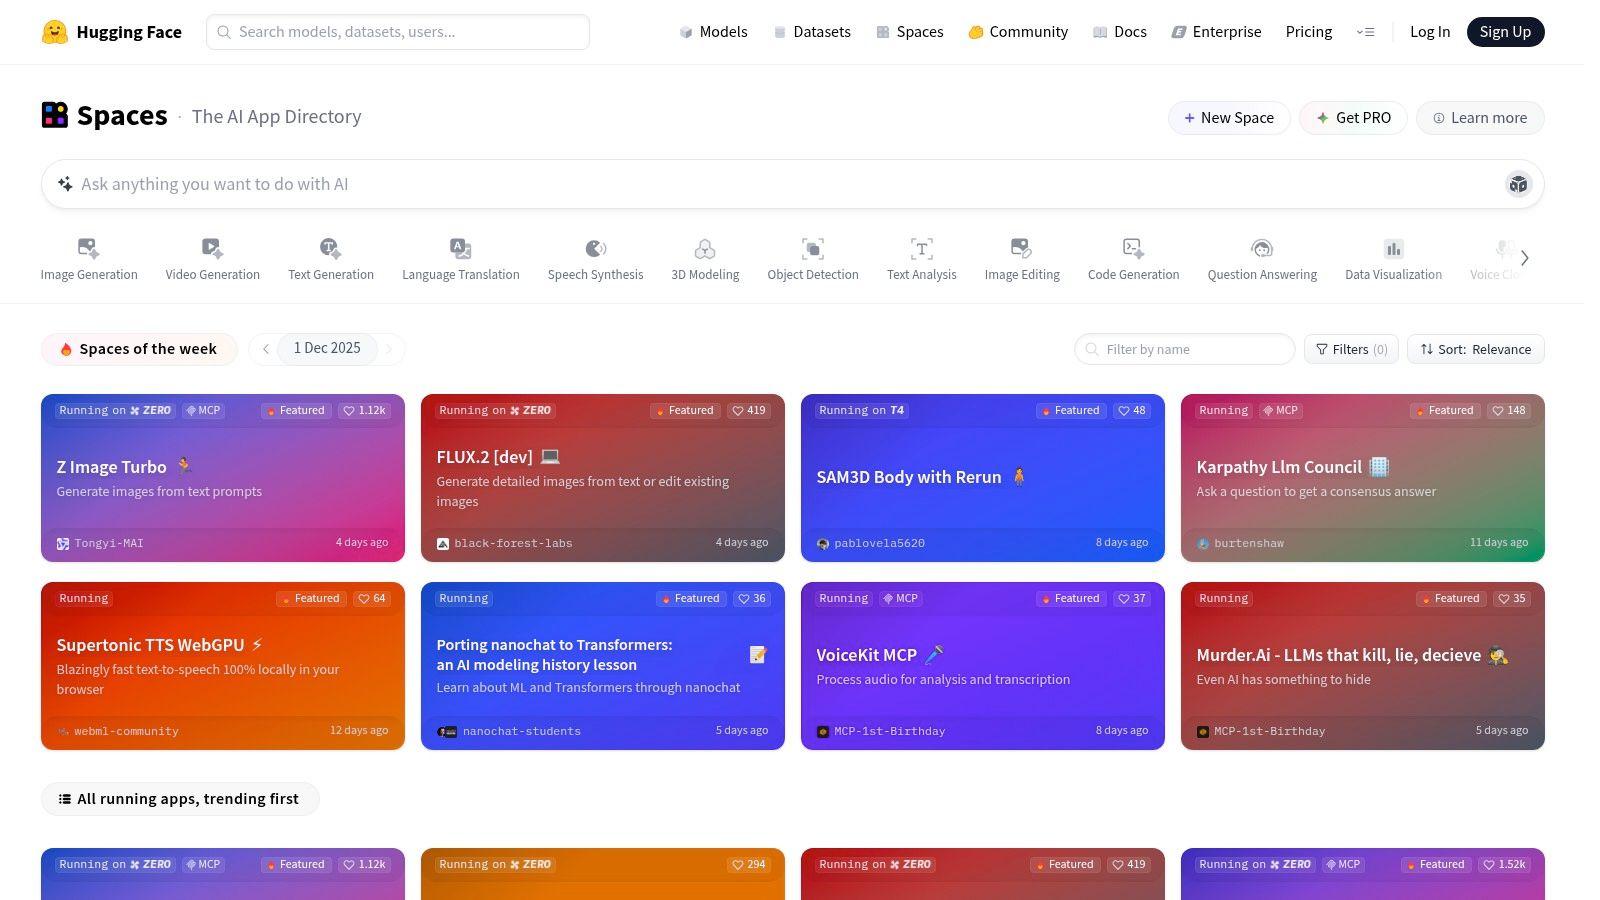This screenshot has height=900, width=1600.
Task: Like the VoiceKit MCP space
Action: [x=1132, y=598]
